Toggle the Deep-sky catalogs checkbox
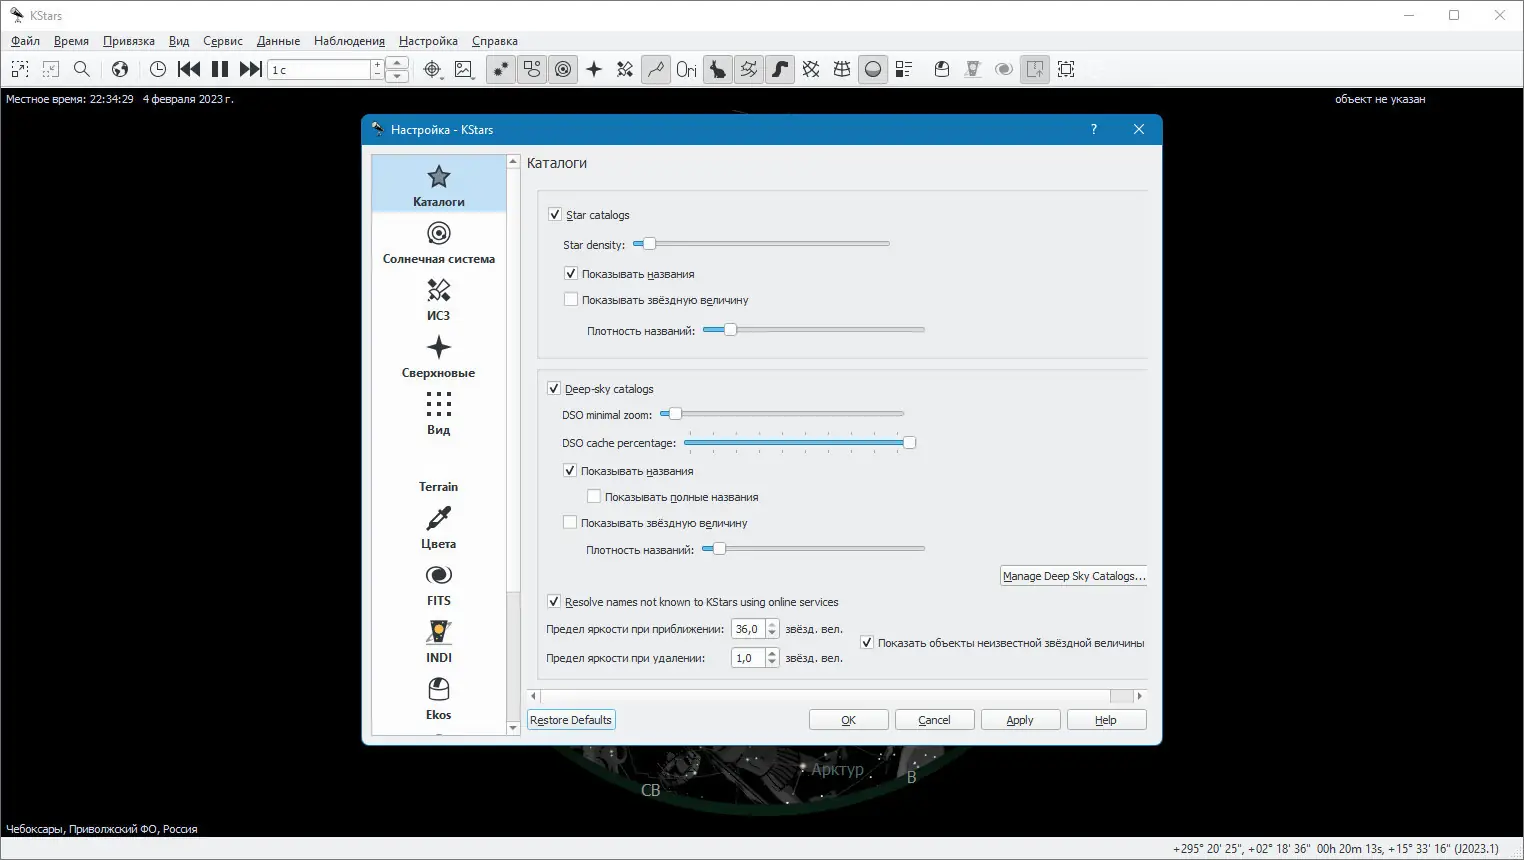Image resolution: width=1524 pixels, height=860 pixels. point(554,388)
